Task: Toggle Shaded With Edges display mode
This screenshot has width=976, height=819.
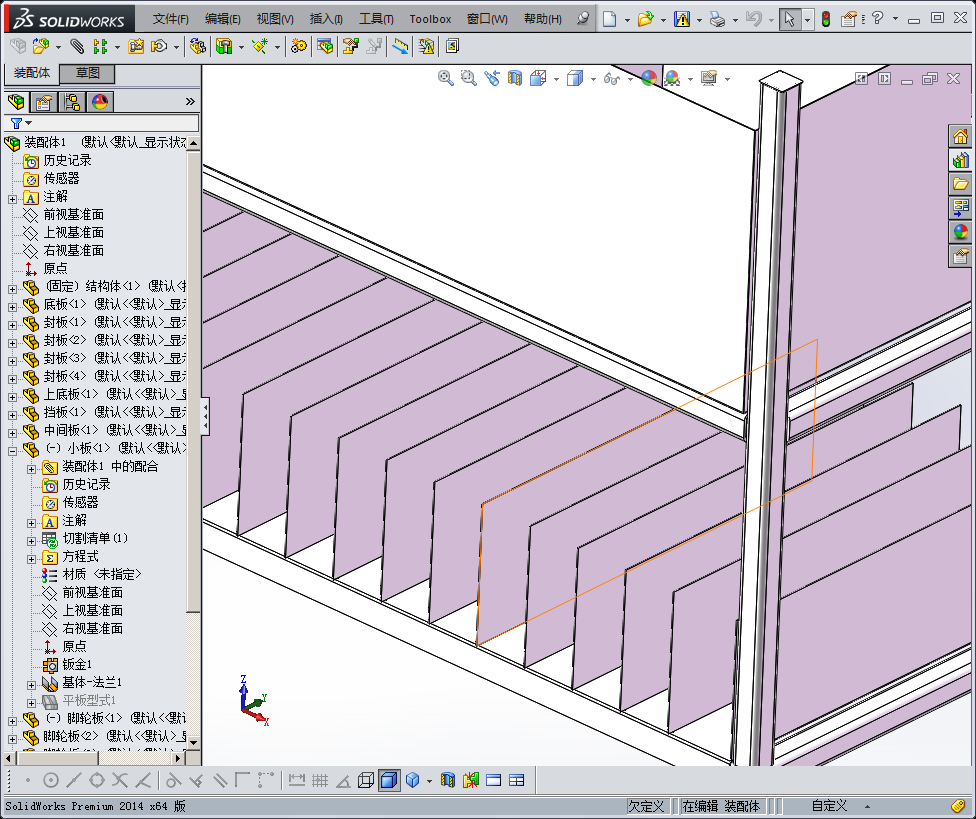Action: 389,780
